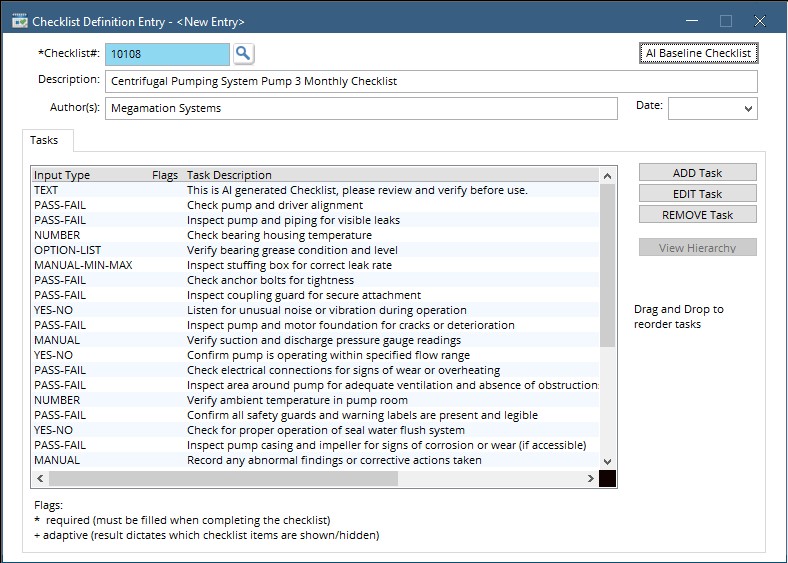The height and width of the screenshot is (563, 788).
Task: Click the vertical scrollbar thumb in task list
Action: [x=607, y=265]
